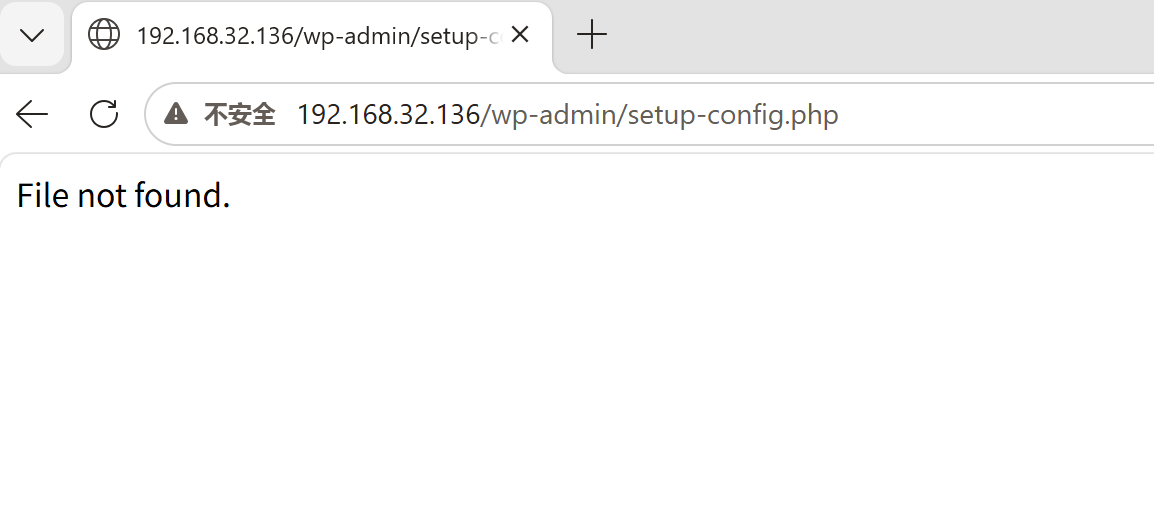Focus empty address bar area after URL

click(994, 115)
